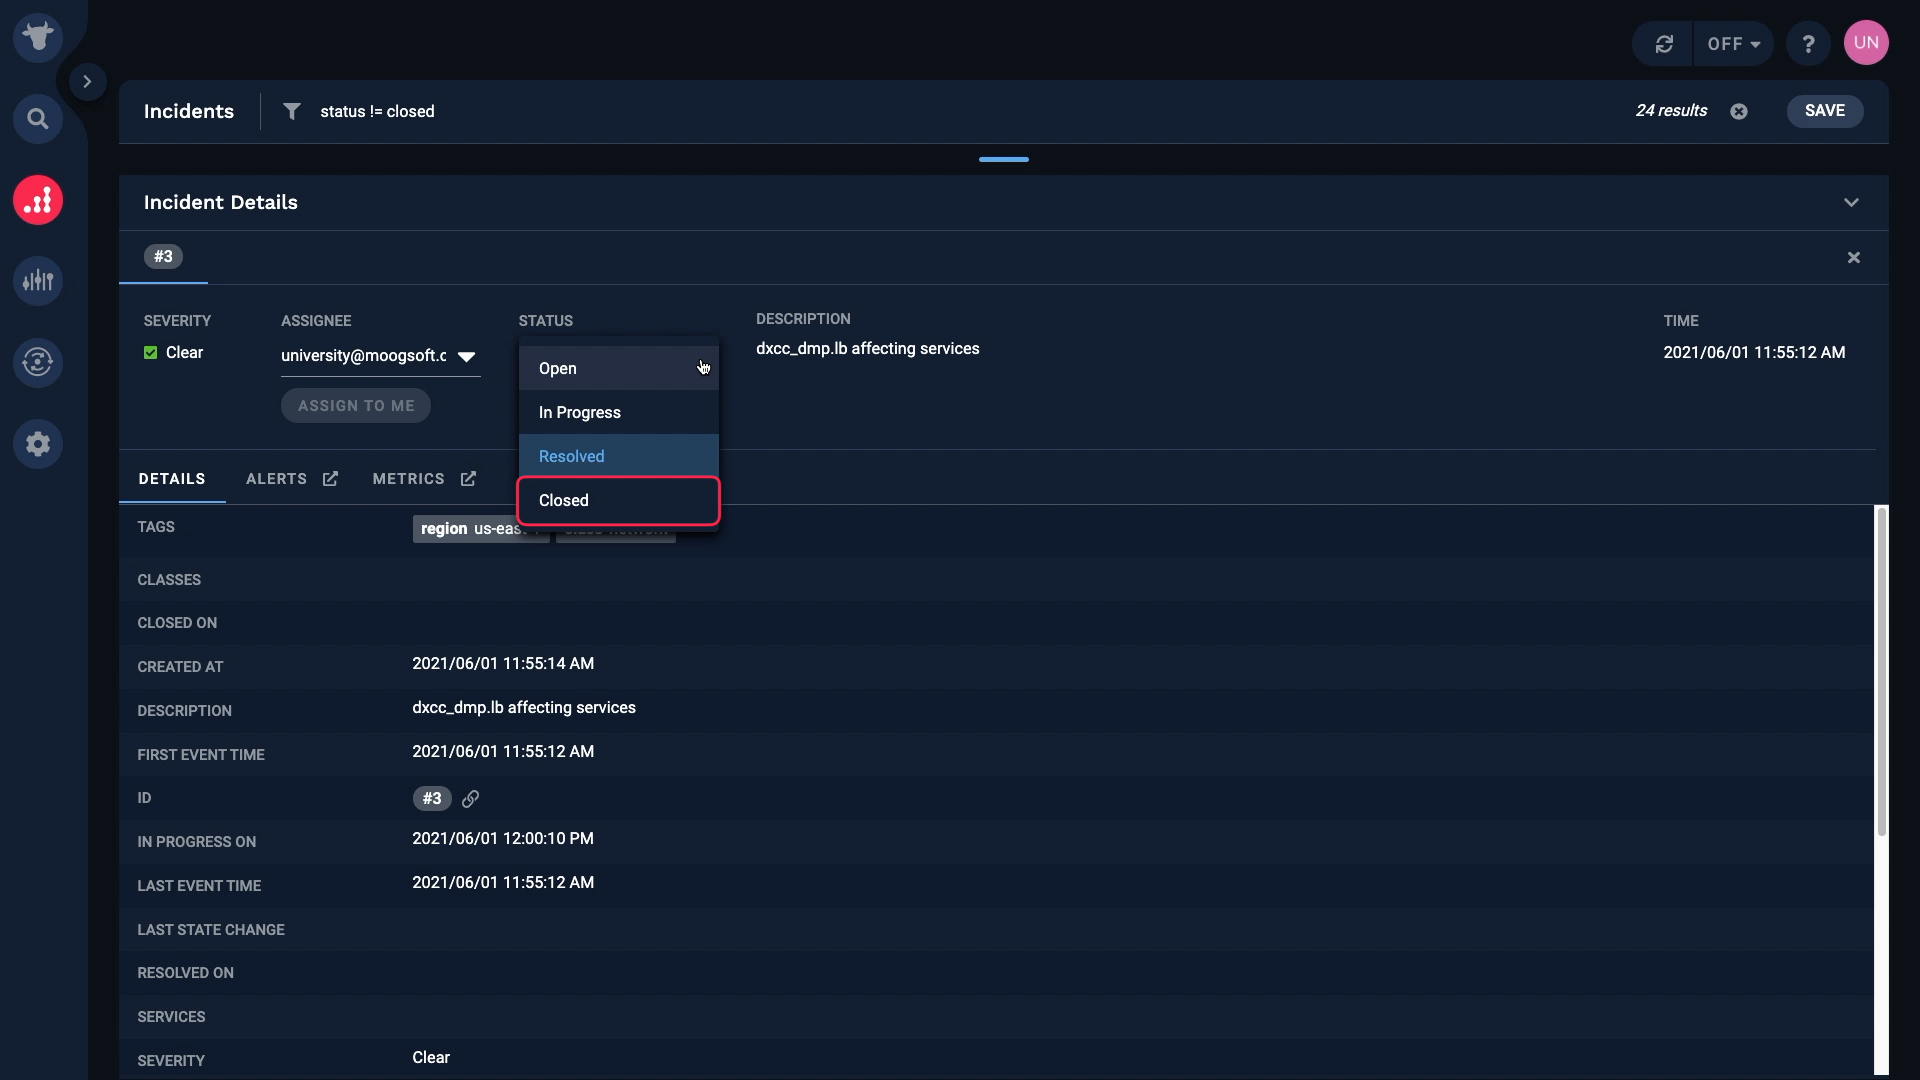The height and width of the screenshot is (1080, 1920).
Task: Open the UN user avatar menu
Action: coord(1866,43)
